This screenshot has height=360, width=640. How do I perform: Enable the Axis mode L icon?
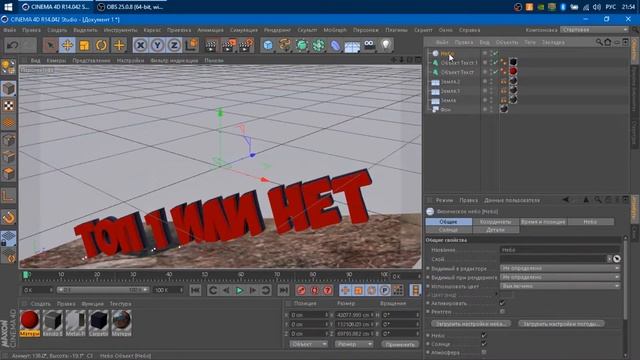coord(8,196)
